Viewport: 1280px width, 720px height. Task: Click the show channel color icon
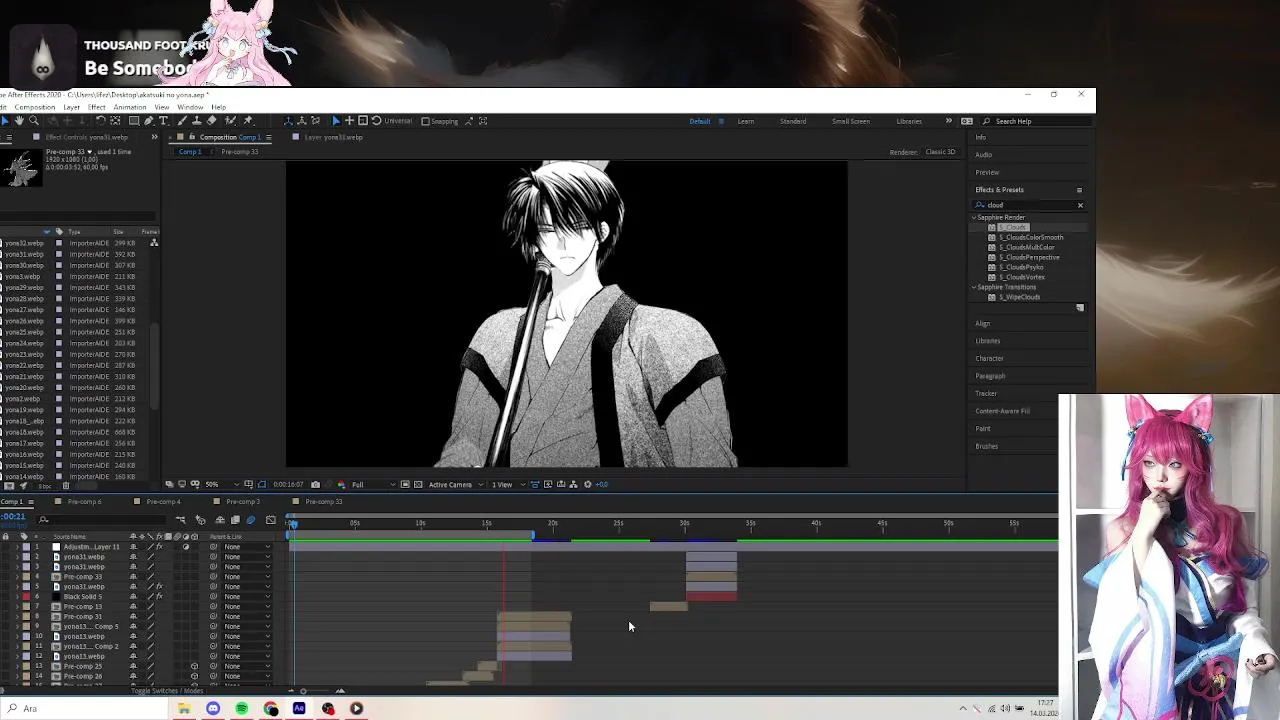coord(341,484)
